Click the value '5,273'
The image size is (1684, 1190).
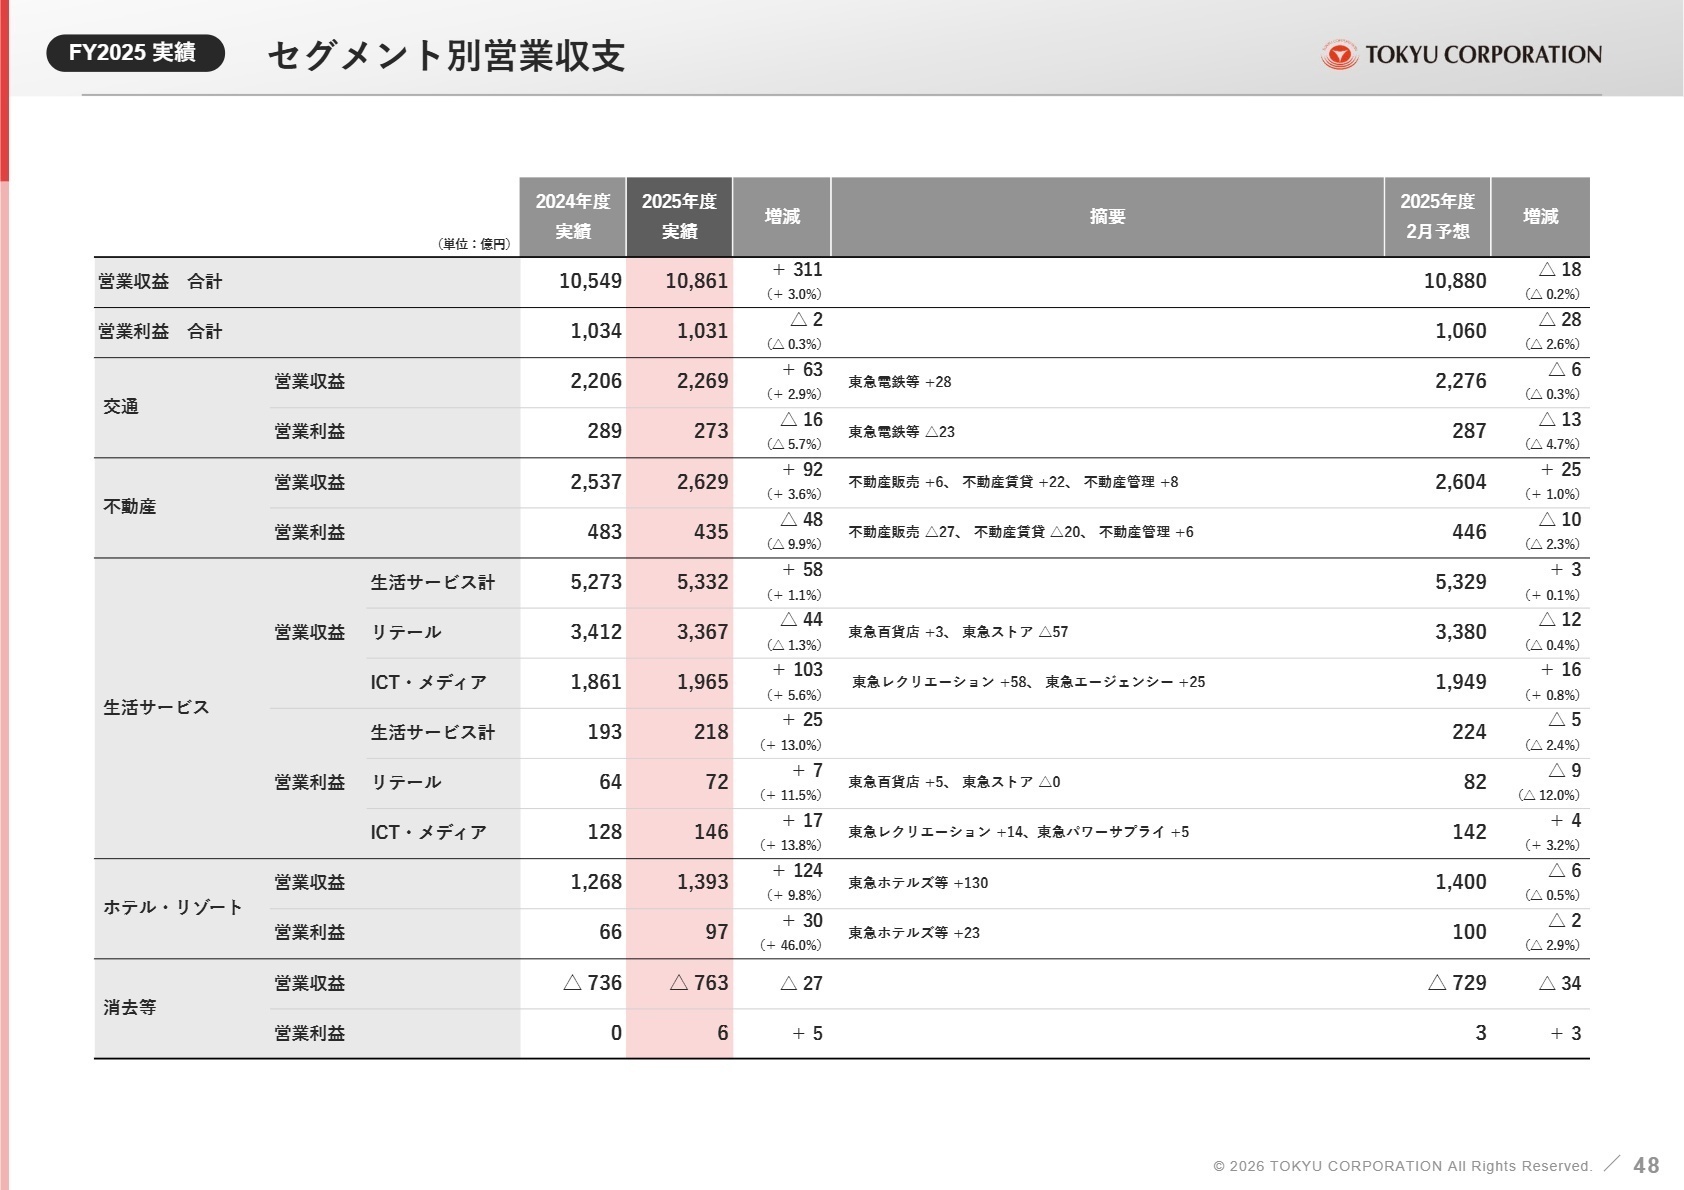(596, 582)
